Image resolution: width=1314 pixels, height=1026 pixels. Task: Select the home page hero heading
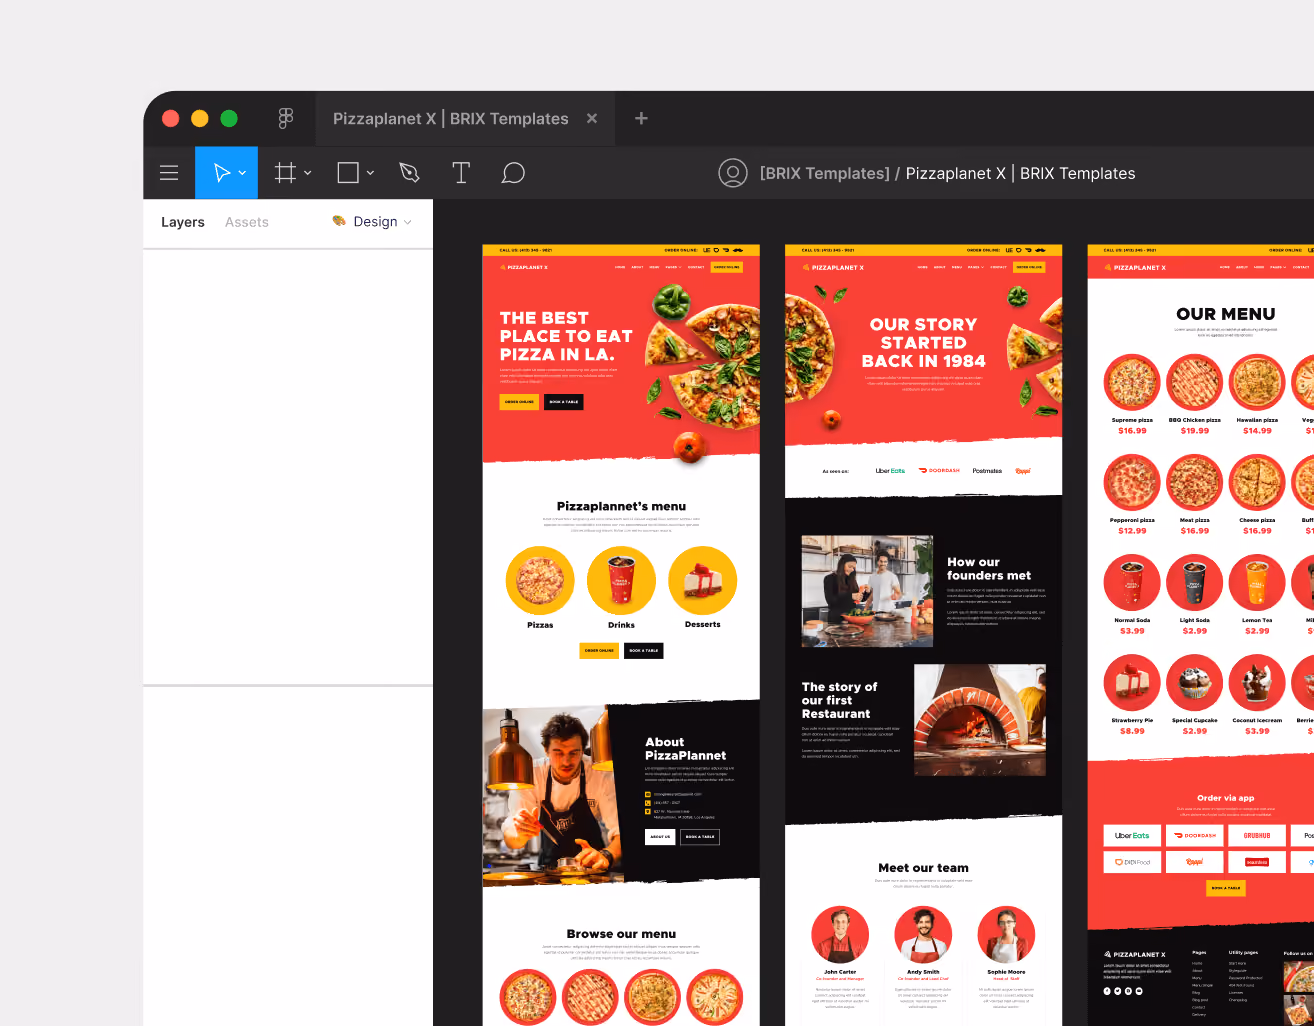click(566, 336)
